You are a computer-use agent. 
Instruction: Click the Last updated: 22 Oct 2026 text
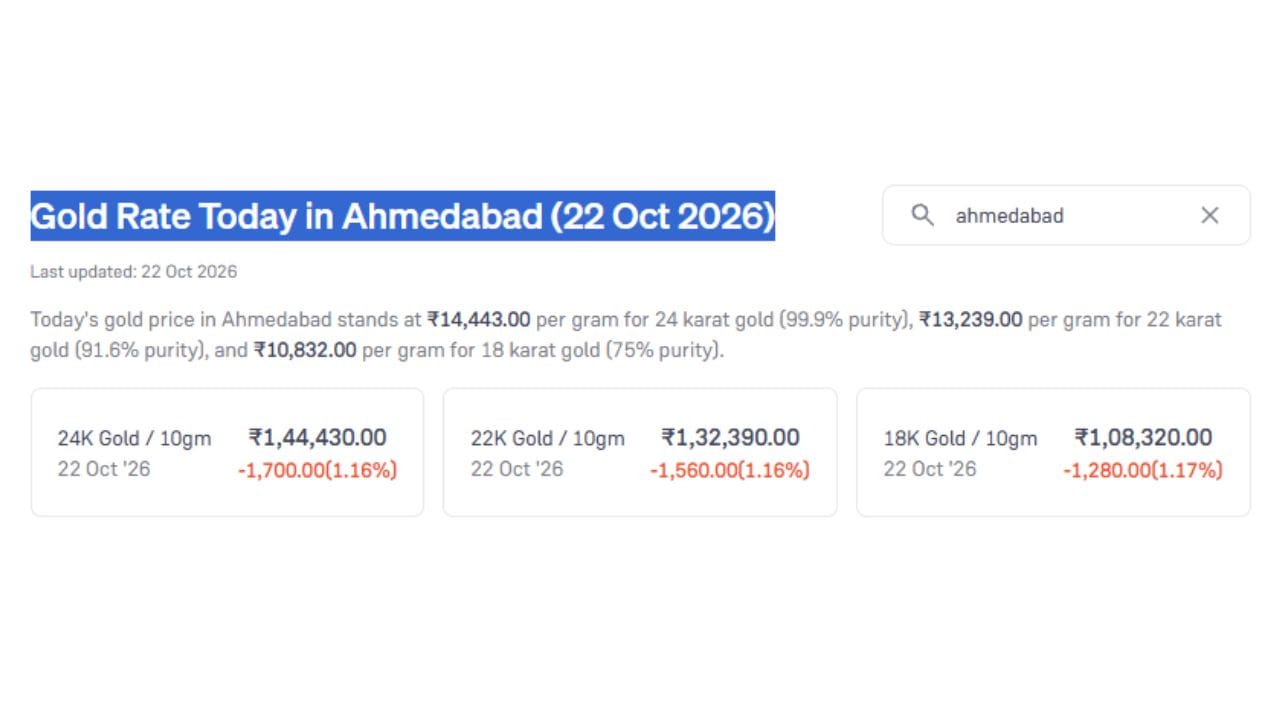tap(133, 272)
